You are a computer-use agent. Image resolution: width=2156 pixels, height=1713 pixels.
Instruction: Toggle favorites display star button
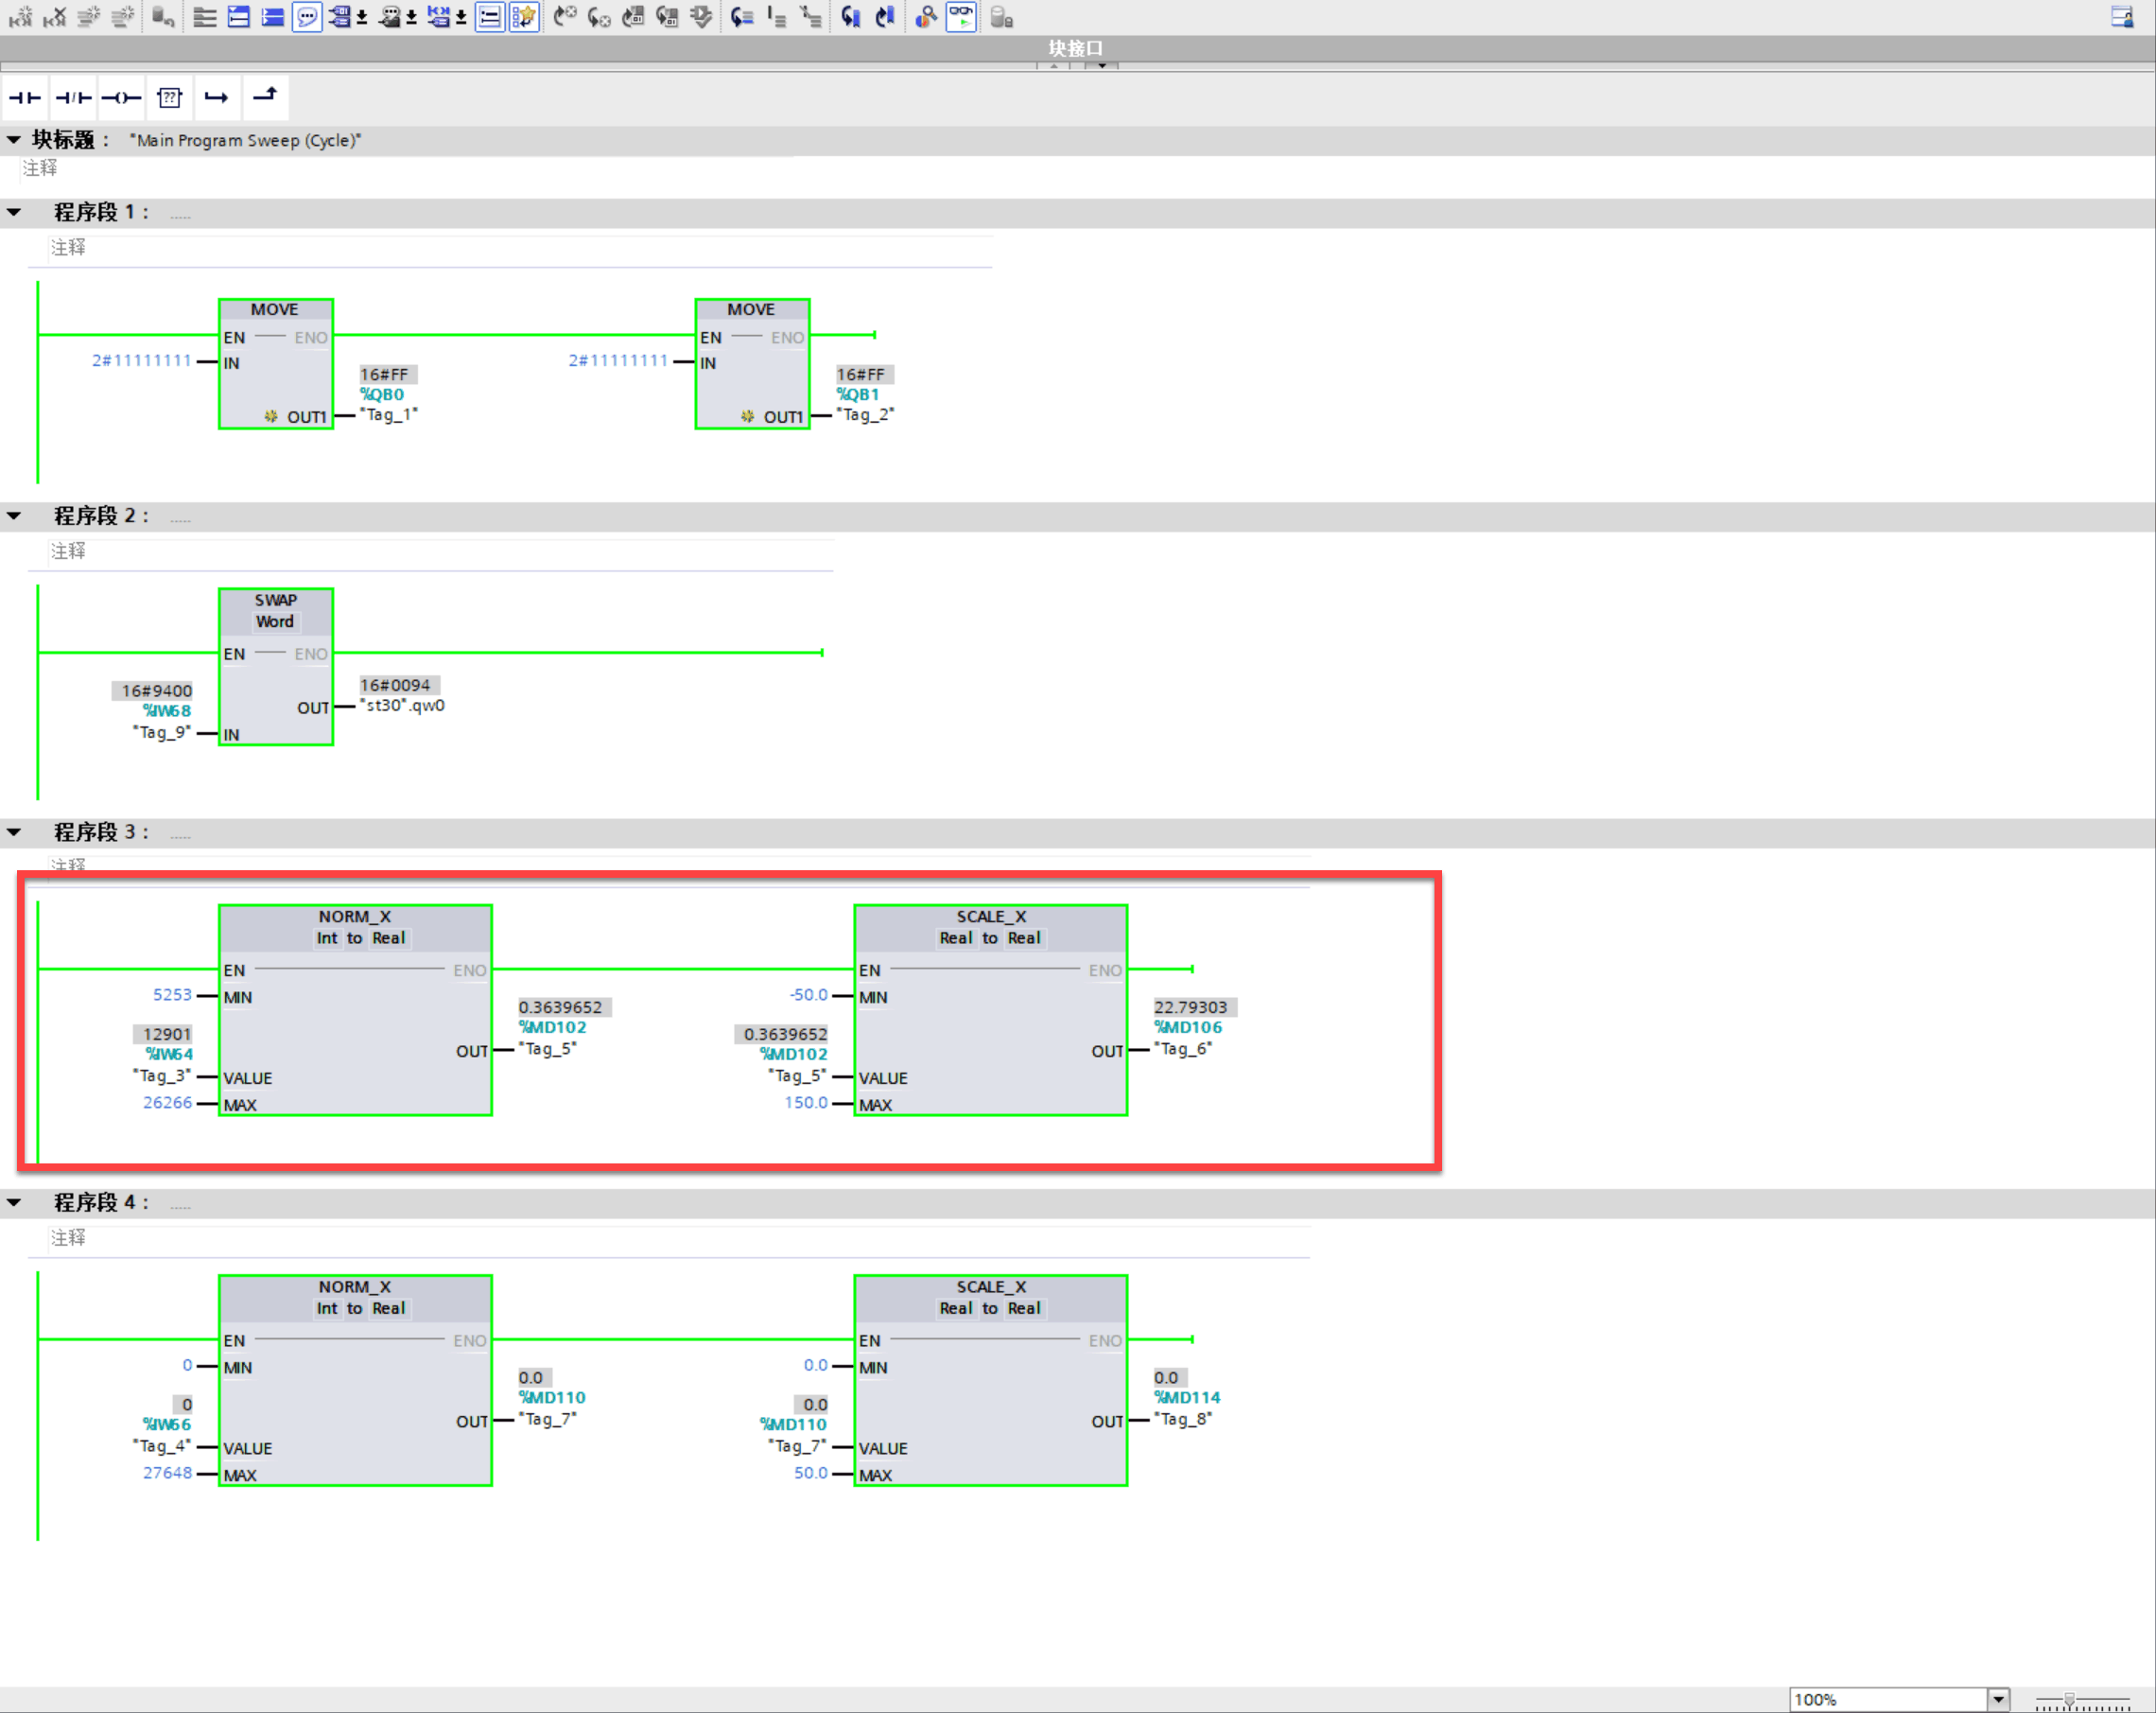[523, 17]
